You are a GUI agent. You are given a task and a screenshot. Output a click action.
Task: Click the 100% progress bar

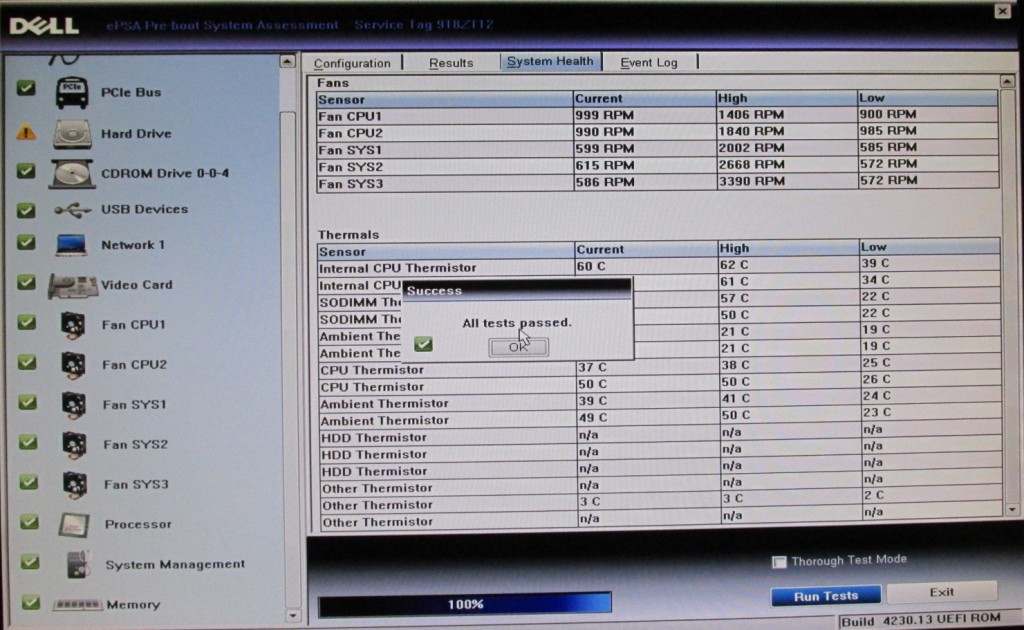tap(465, 605)
